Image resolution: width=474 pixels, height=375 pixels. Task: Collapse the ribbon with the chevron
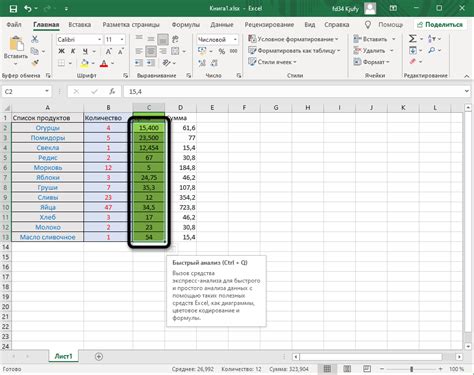467,76
